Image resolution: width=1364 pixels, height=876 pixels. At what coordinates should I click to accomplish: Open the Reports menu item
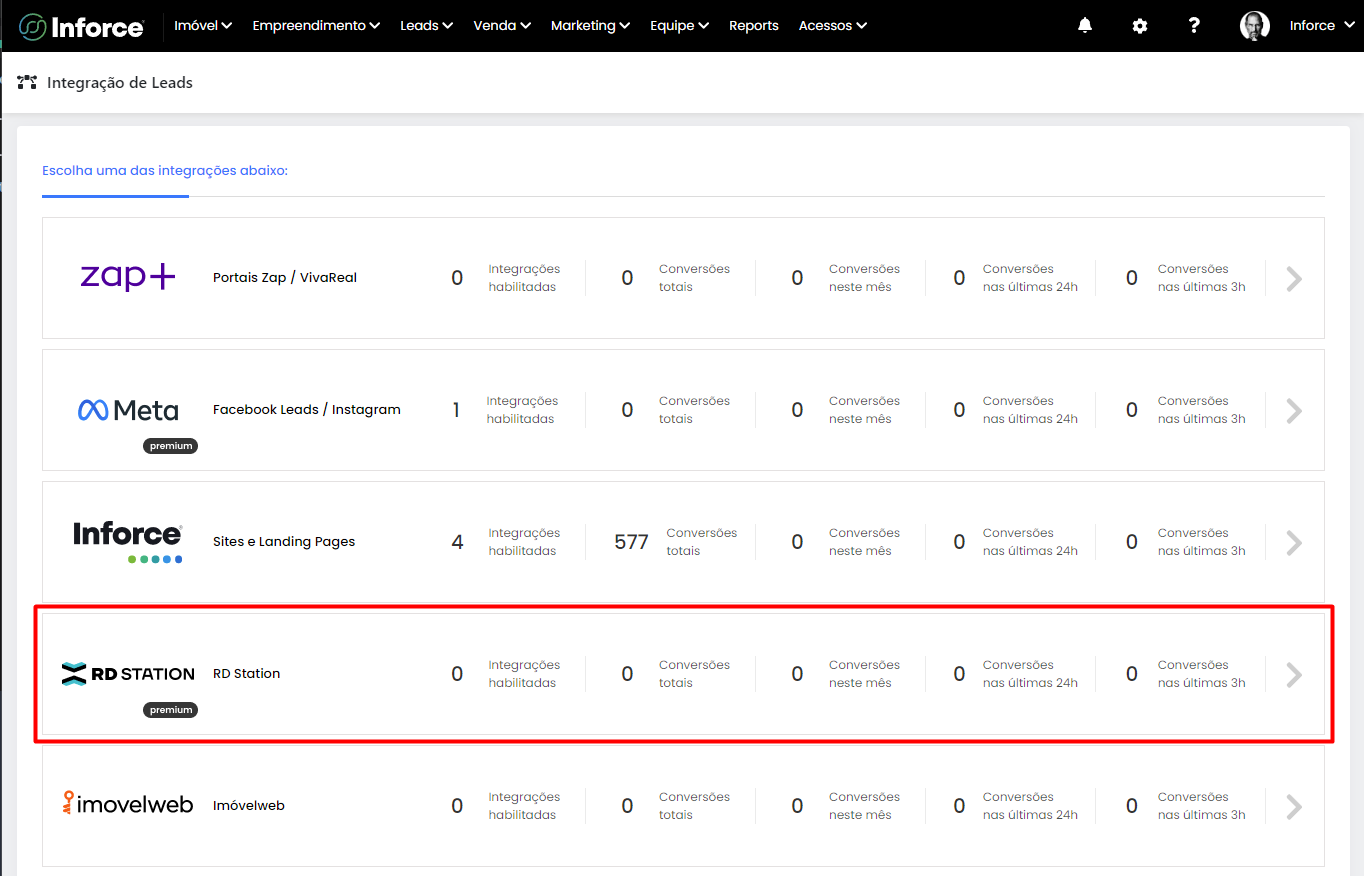[753, 26]
